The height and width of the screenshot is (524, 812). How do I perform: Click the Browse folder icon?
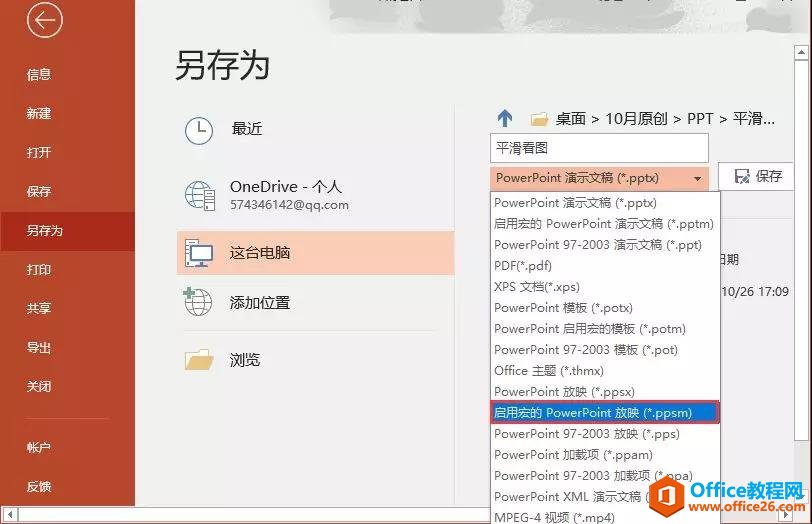point(199,360)
